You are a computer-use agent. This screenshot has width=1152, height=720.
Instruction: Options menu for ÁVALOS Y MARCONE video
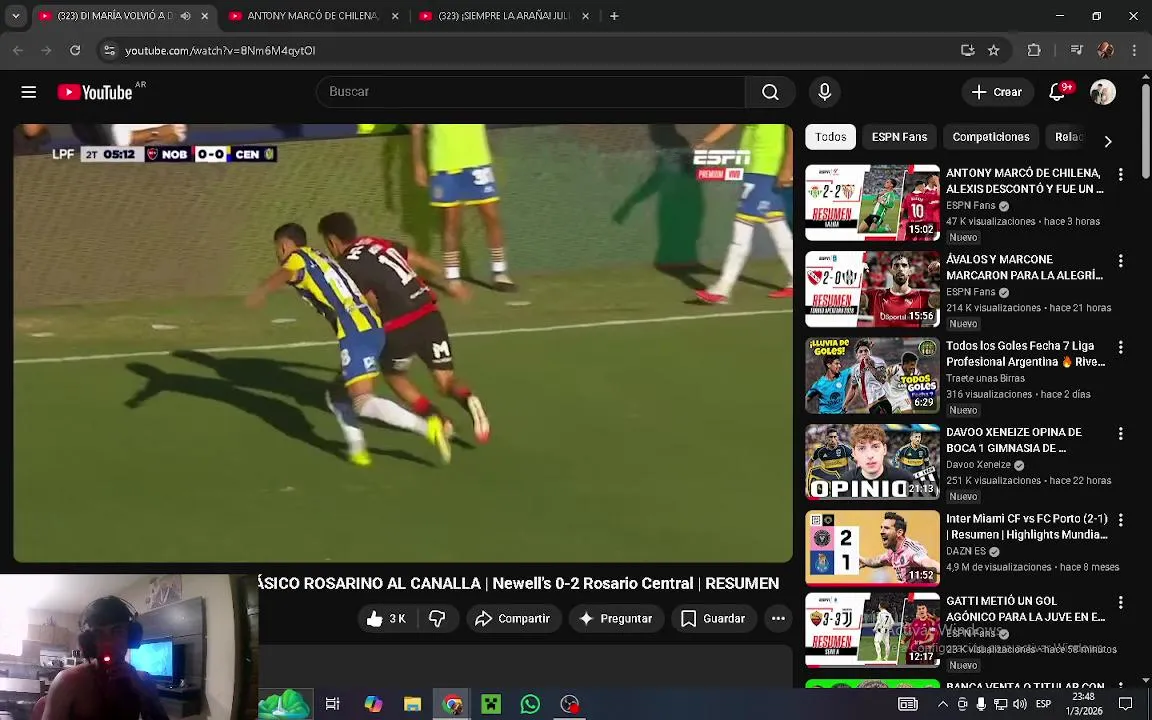tap(1120, 261)
